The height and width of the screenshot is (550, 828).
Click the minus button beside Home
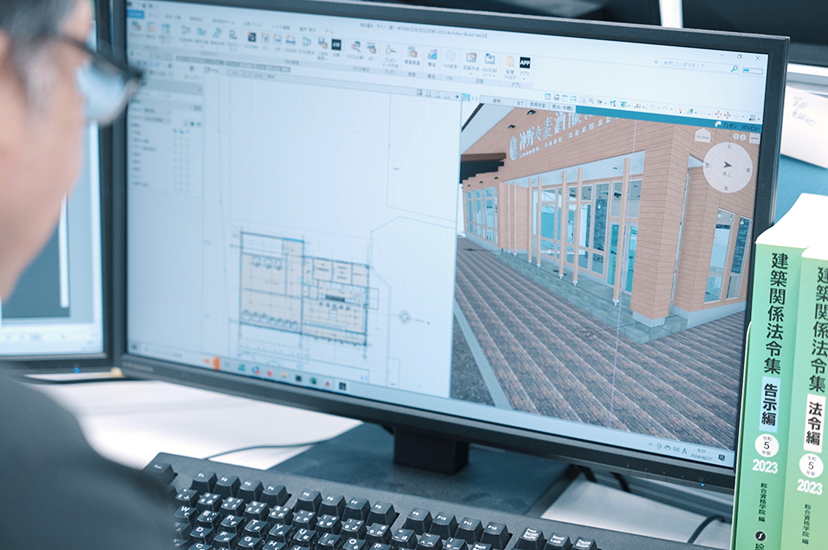(x=755, y=138)
